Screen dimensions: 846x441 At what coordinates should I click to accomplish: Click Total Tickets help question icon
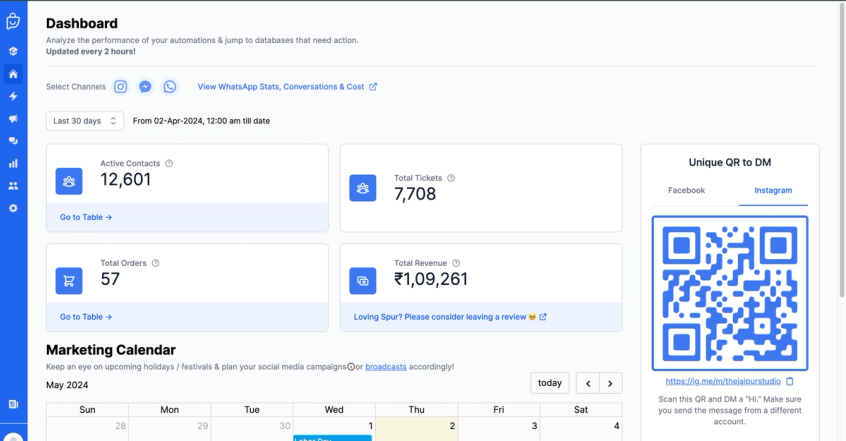click(x=451, y=178)
